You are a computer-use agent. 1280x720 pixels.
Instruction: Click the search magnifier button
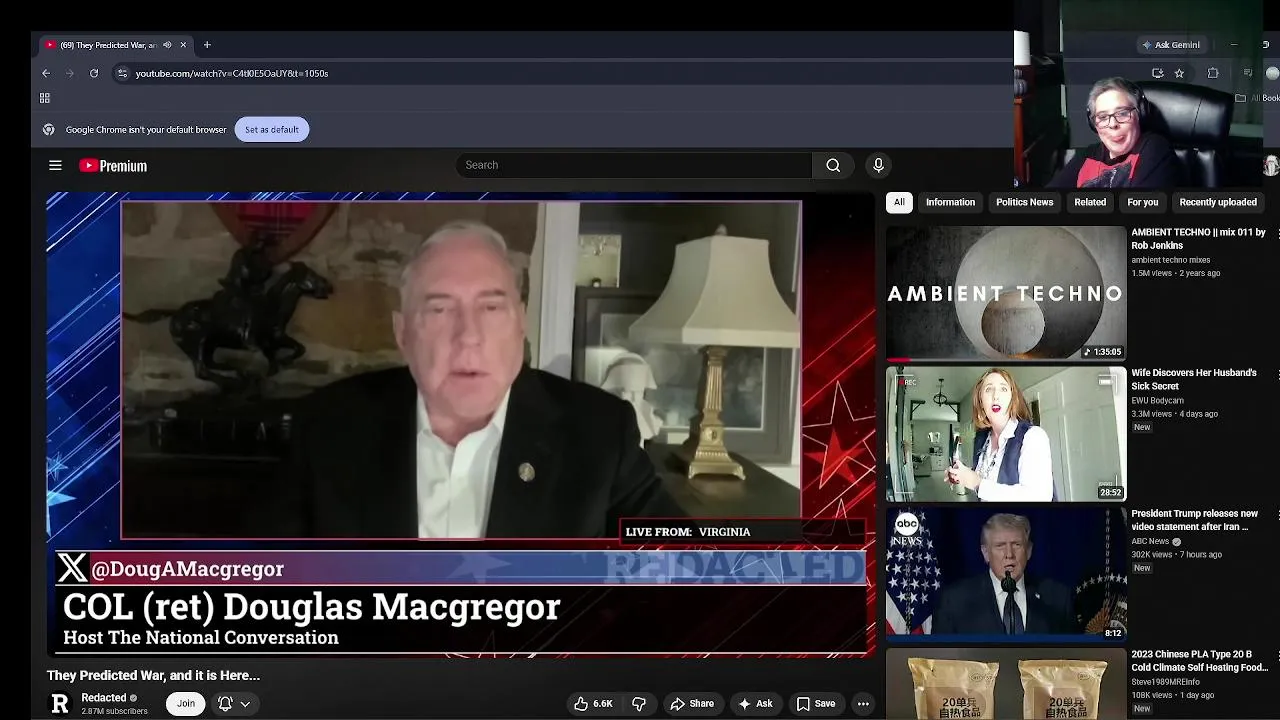pos(833,165)
